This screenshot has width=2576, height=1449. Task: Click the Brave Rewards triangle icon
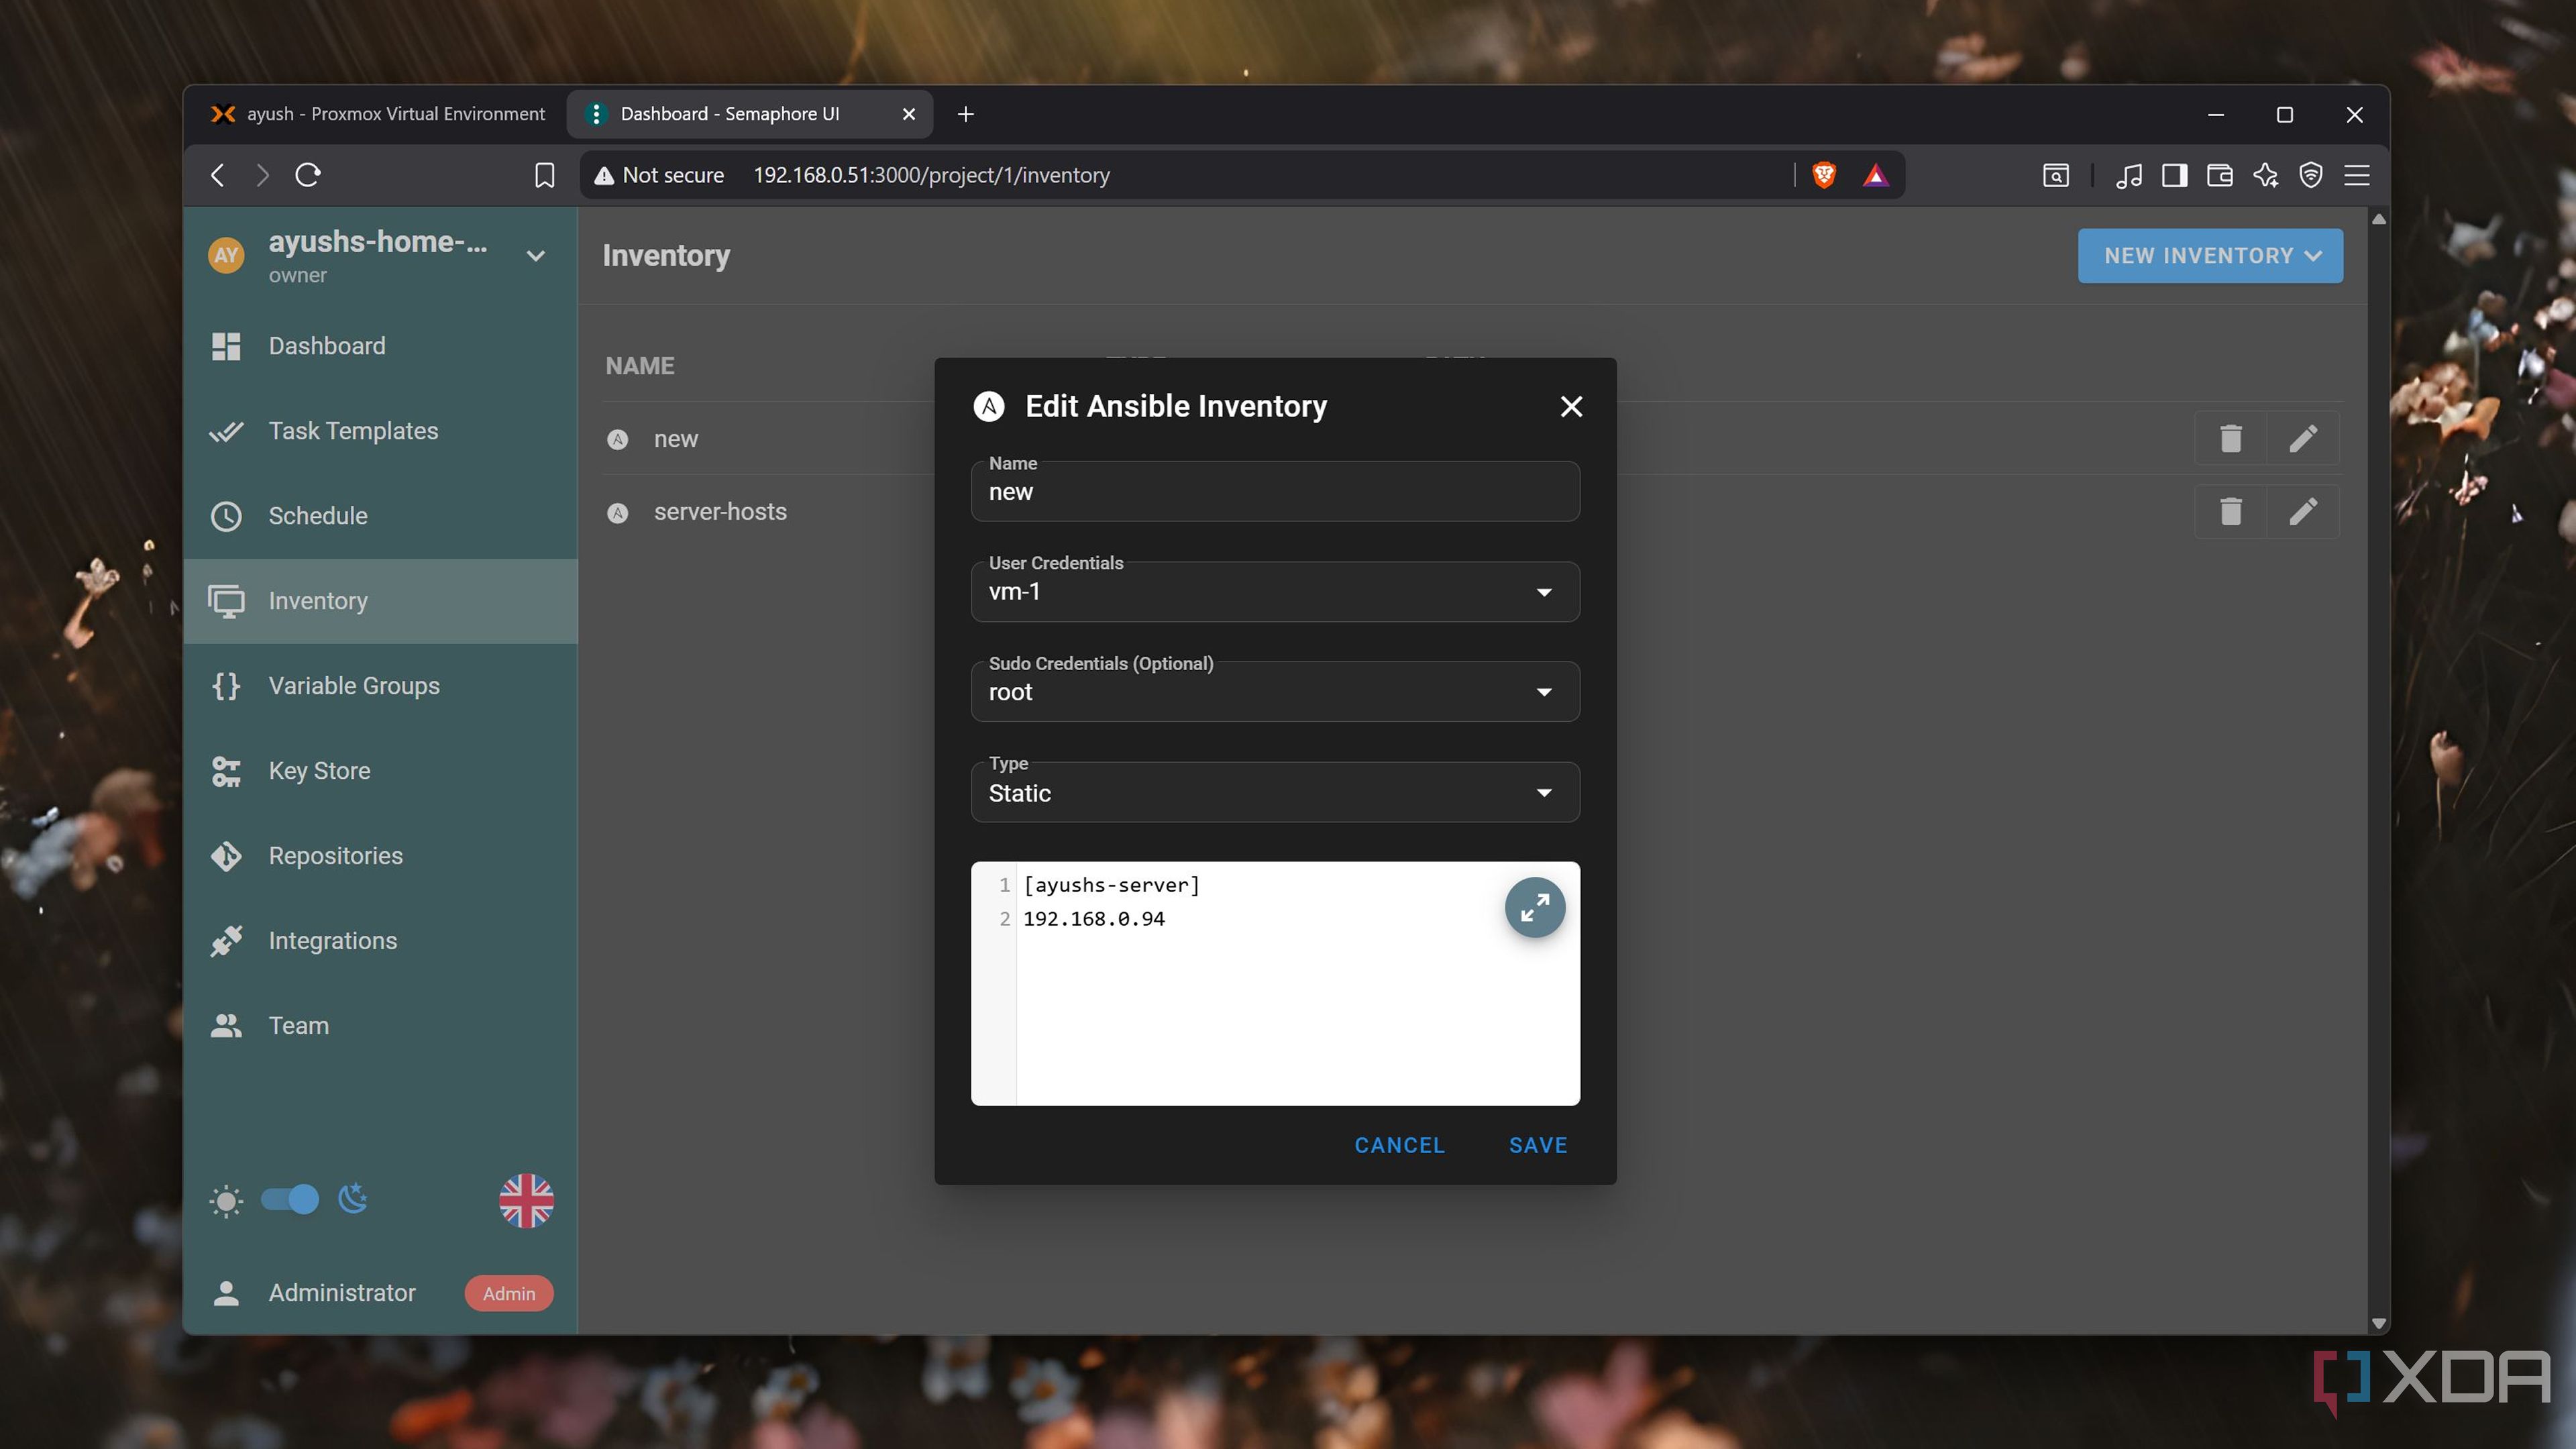(1876, 175)
